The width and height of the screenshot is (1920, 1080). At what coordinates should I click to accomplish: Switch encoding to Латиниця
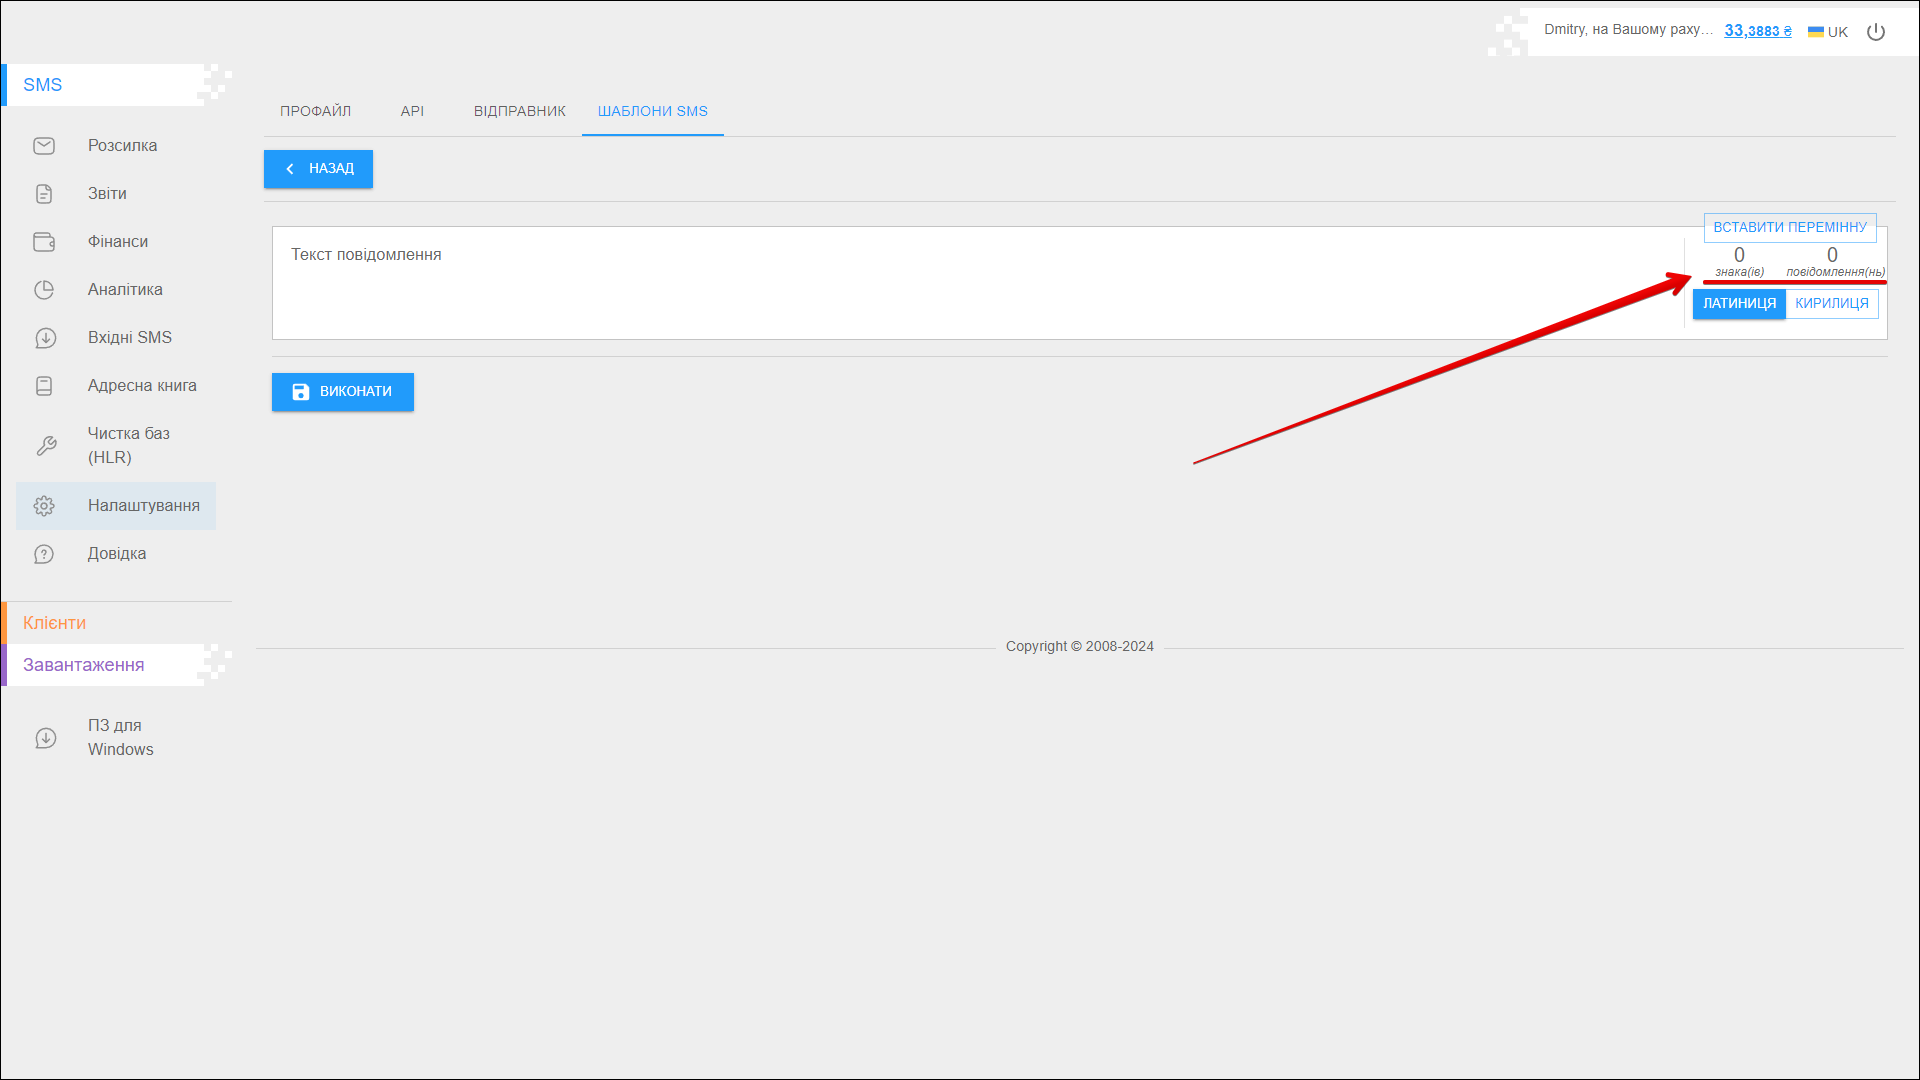(1739, 304)
